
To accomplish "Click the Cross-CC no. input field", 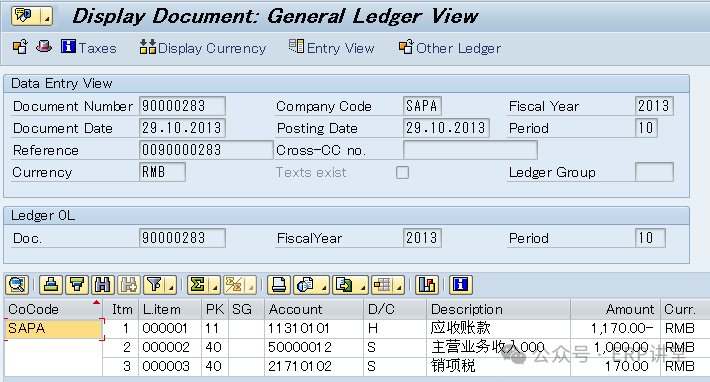I will point(470,150).
